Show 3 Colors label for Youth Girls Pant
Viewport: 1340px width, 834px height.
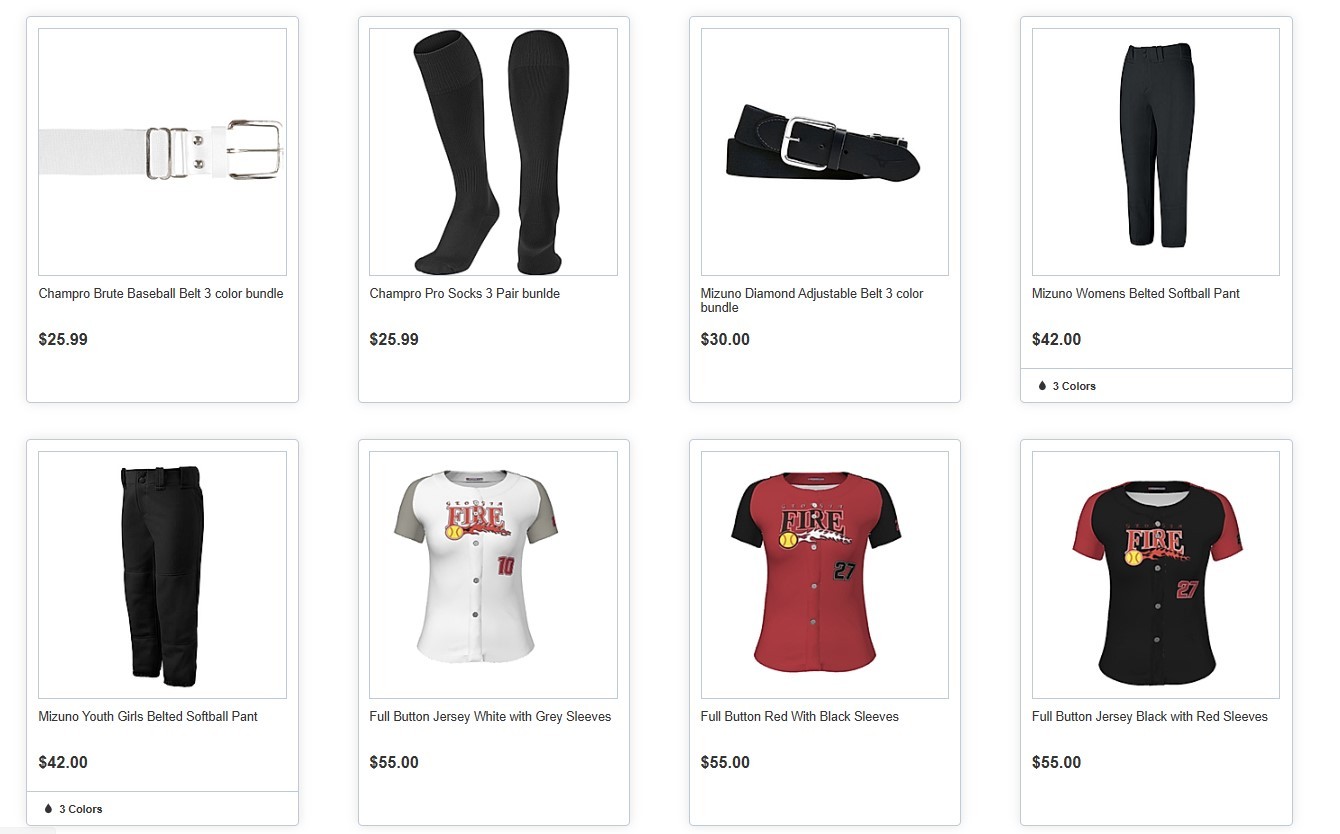[x=81, y=809]
